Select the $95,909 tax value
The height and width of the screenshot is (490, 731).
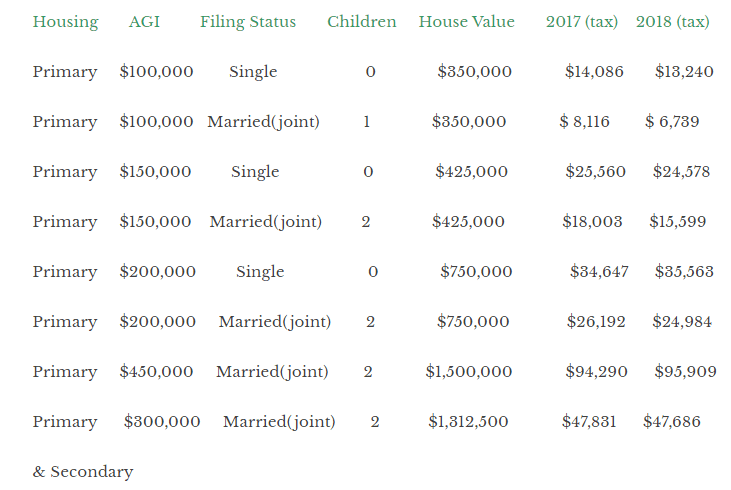tap(685, 372)
